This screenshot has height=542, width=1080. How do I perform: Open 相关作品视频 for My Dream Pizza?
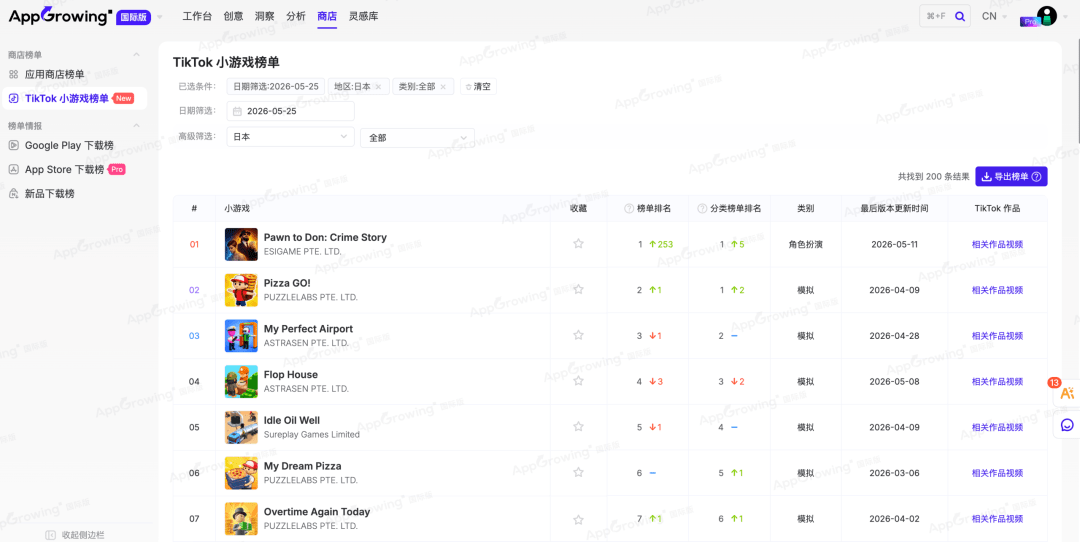click(x=997, y=473)
